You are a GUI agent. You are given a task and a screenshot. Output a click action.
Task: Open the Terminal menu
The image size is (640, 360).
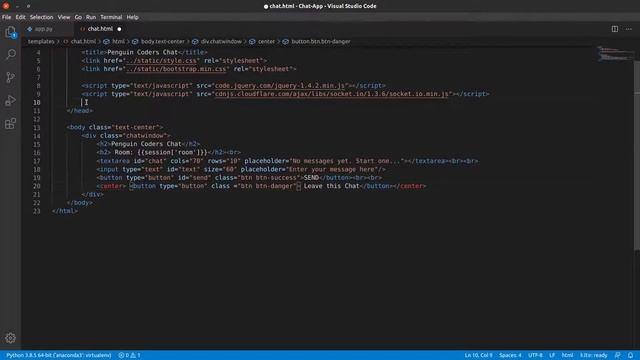111,17
